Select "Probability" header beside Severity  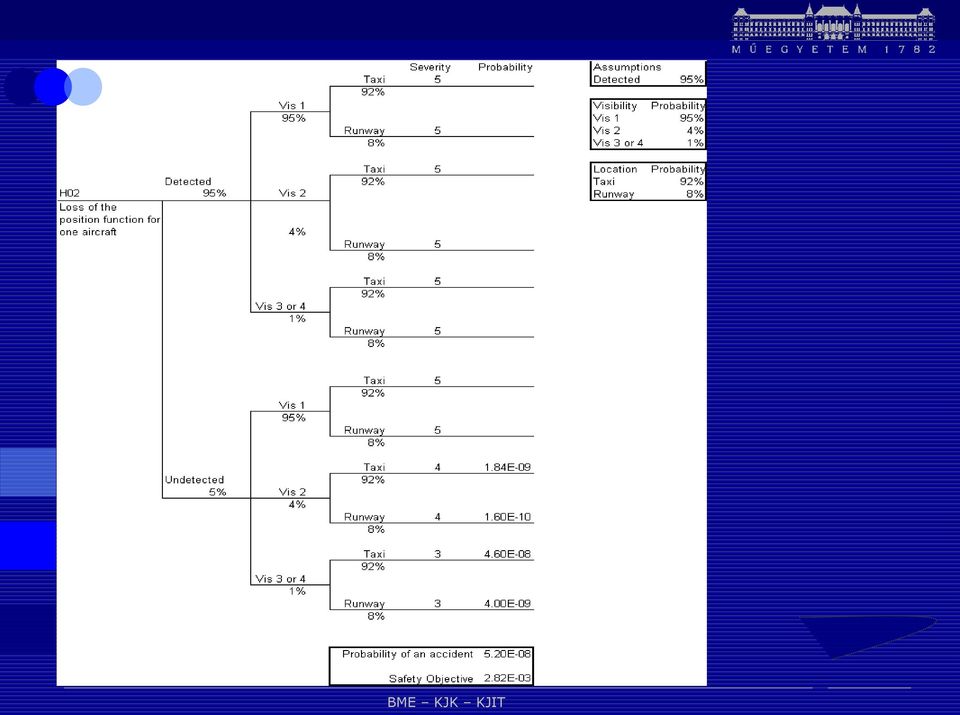click(x=505, y=67)
